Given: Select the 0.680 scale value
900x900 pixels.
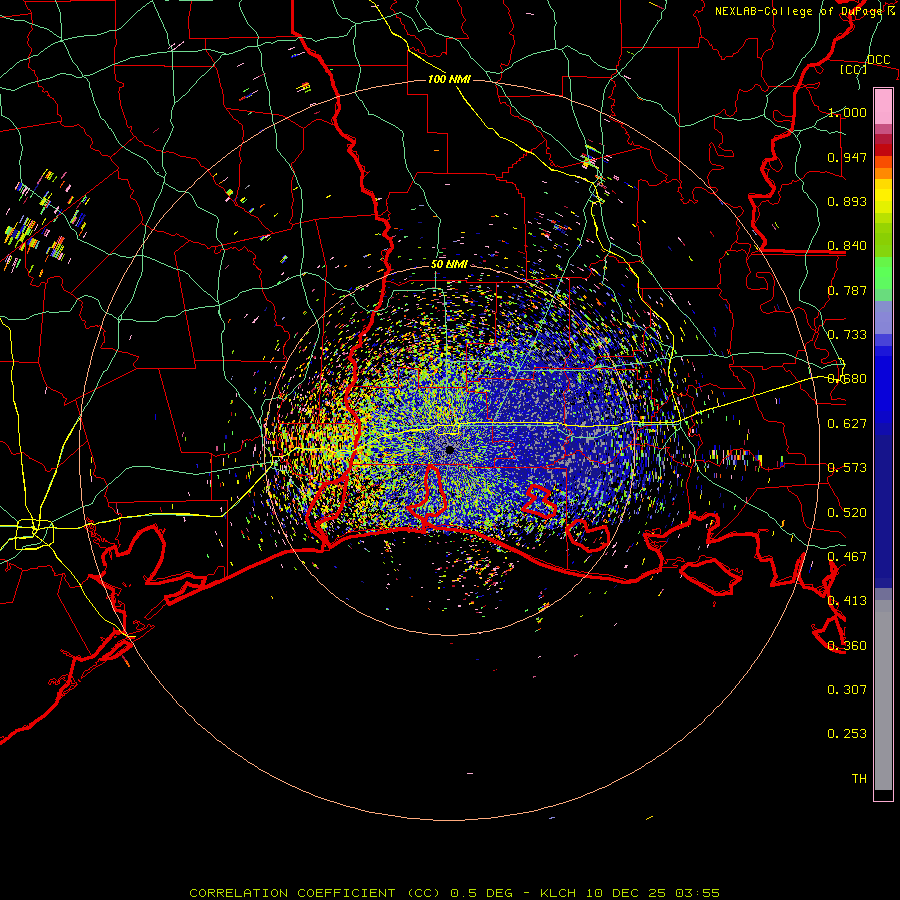Looking at the screenshot, I should [847, 379].
